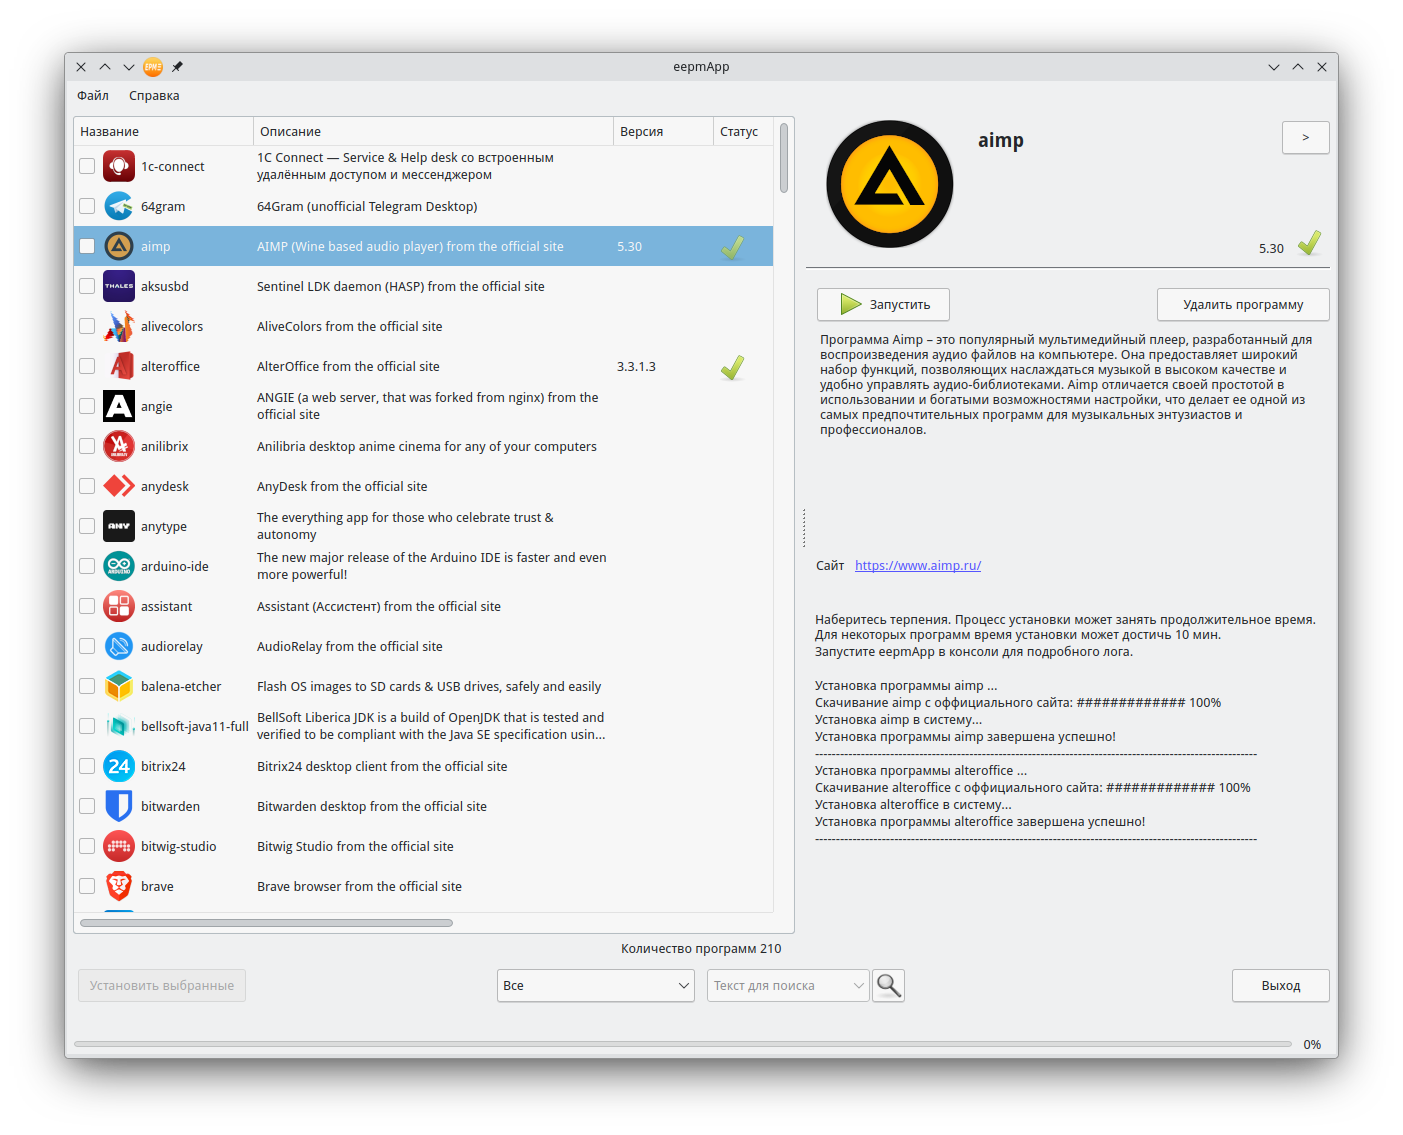Image resolution: width=1403 pixels, height=1135 pixels.
Task: Open the 'Все' category dropdown
Action: pyautogui.click(x=596, y=986)
